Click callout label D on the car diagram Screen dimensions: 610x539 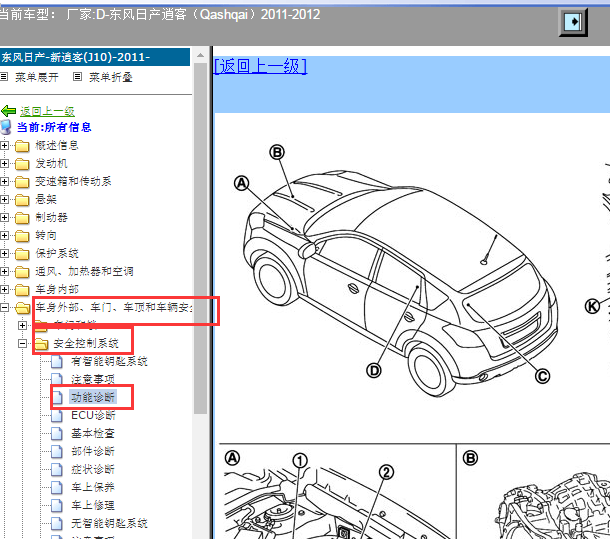click(374, 370)
